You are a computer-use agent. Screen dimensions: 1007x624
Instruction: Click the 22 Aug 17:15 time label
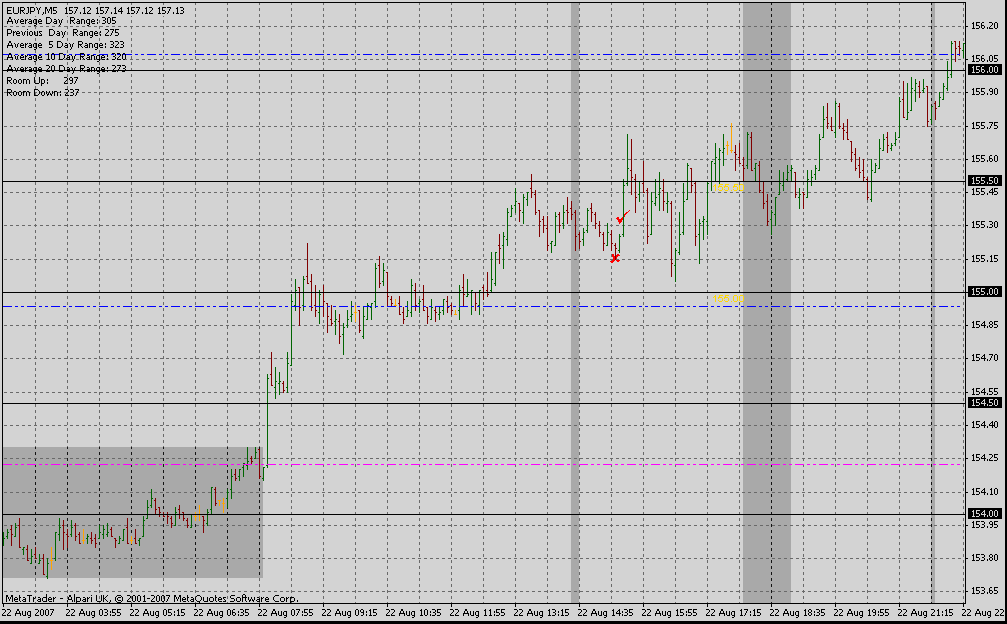click(x=738, y=612)
